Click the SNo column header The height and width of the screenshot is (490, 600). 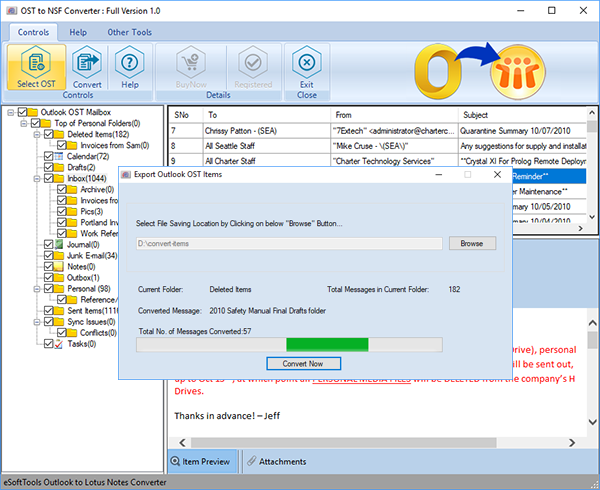click(186, 115)
